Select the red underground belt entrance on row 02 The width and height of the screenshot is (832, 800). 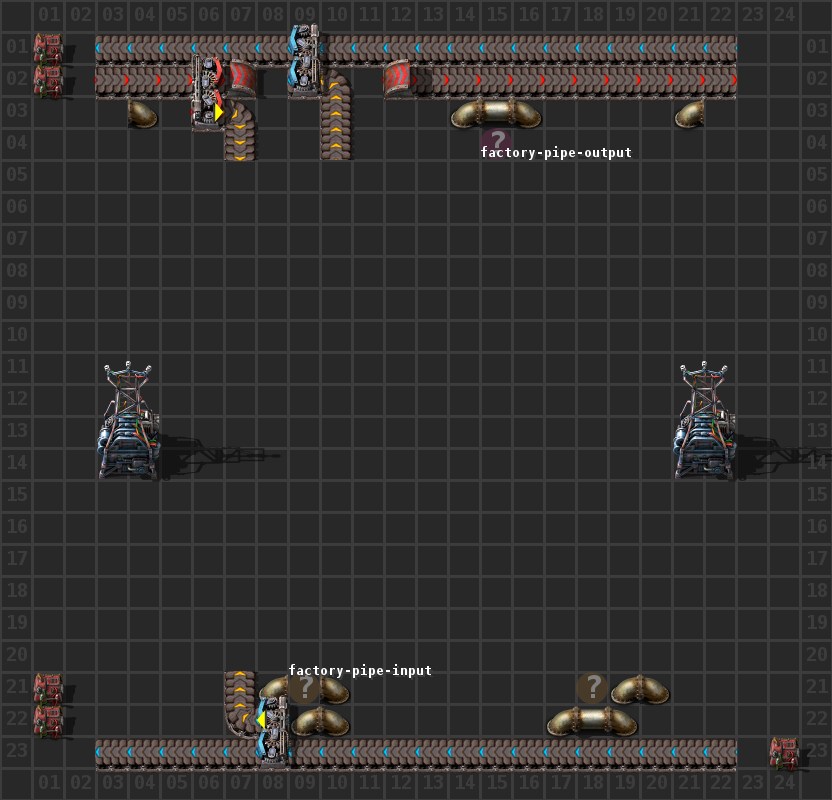tap(398, 80)
